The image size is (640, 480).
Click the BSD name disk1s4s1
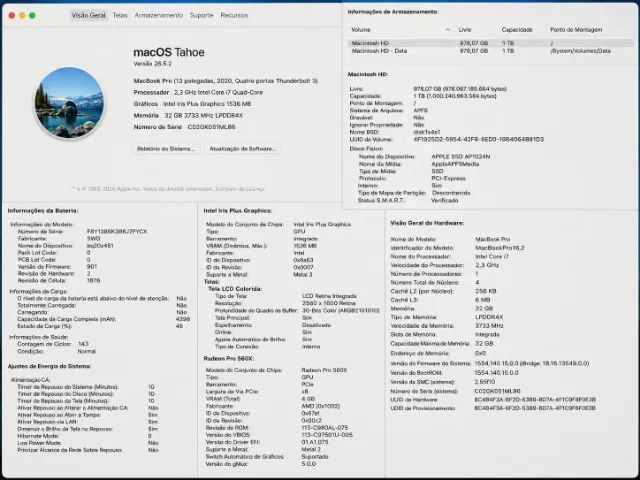pos(427,132)
